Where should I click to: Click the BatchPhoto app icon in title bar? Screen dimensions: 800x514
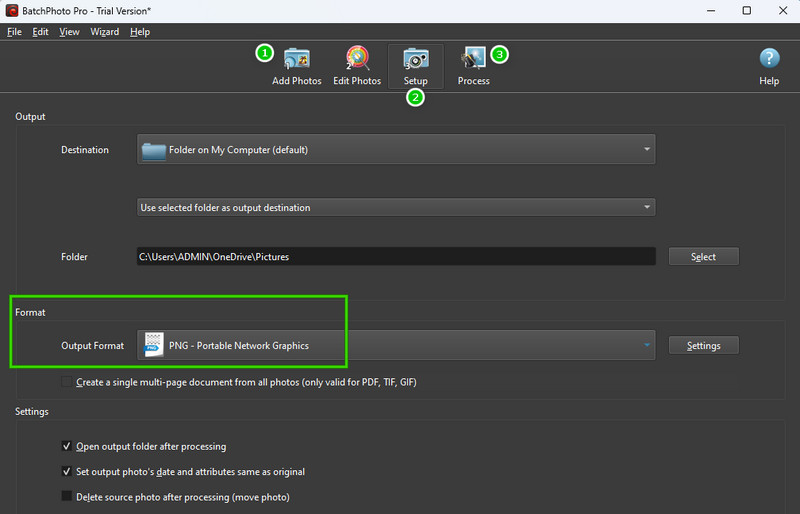coord(13,10)
